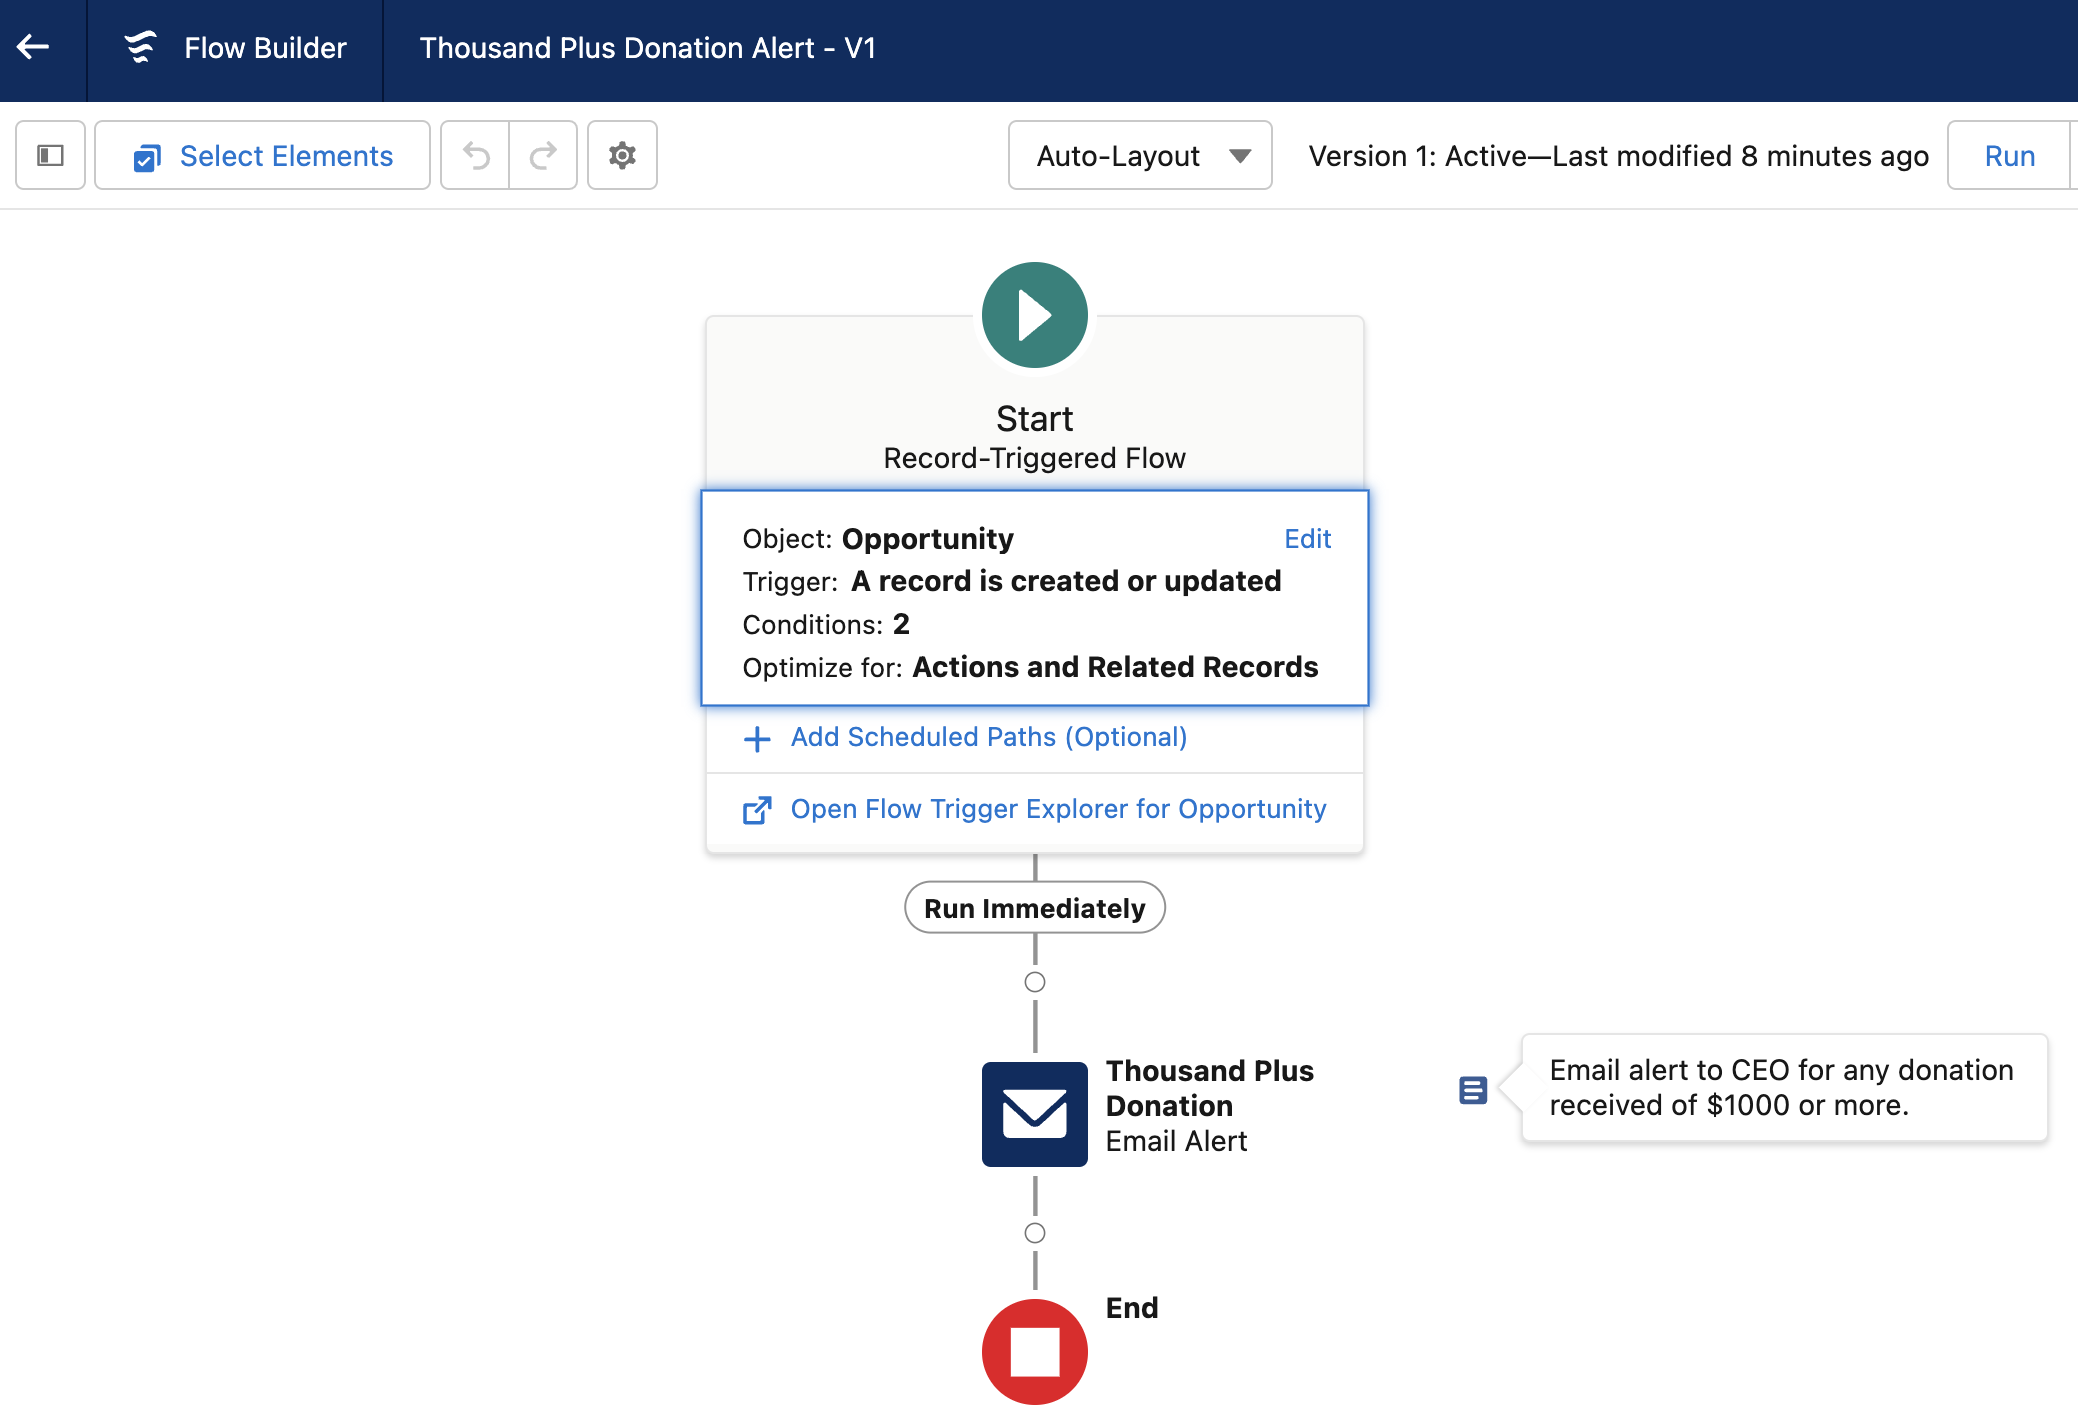Click the red End stop icon
The image size is (2078, 1426).
pyautogui.click(x=1034, y=1351)
